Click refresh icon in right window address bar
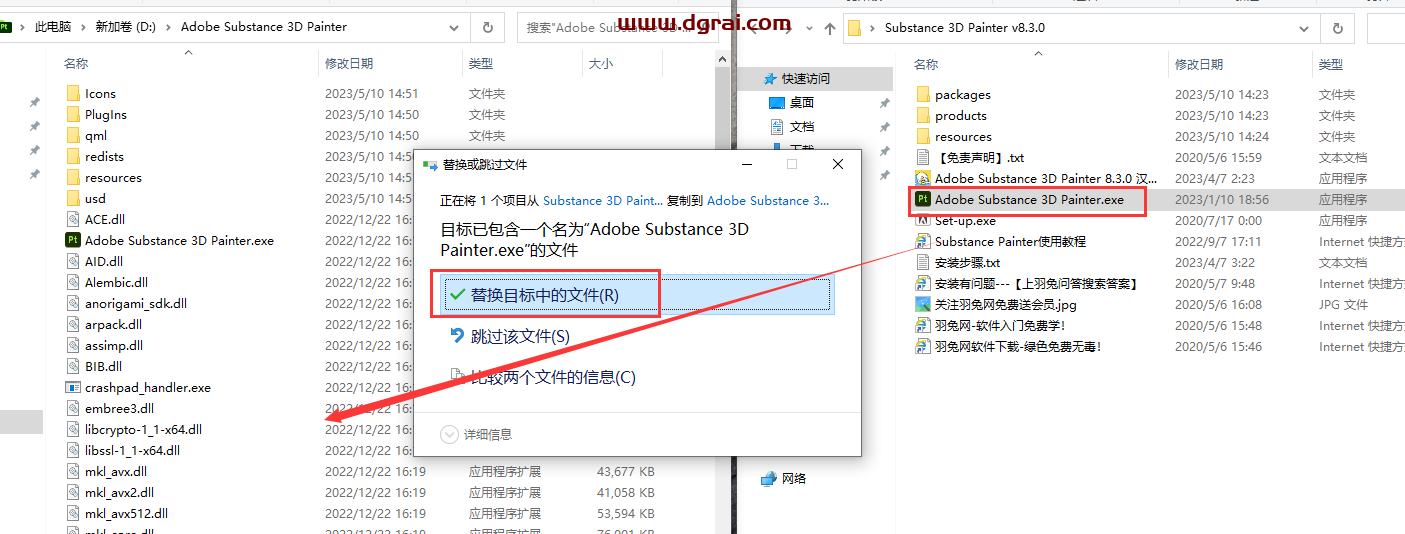1405x534 pixels. (1338, 28)
